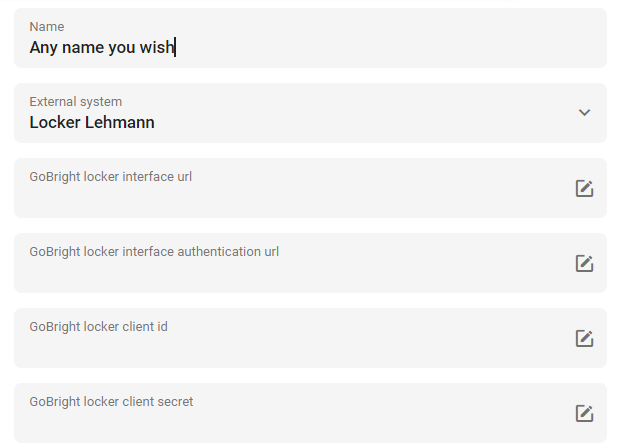
Task: Place cursor after 'wish' in Name field
Action: 175,47
